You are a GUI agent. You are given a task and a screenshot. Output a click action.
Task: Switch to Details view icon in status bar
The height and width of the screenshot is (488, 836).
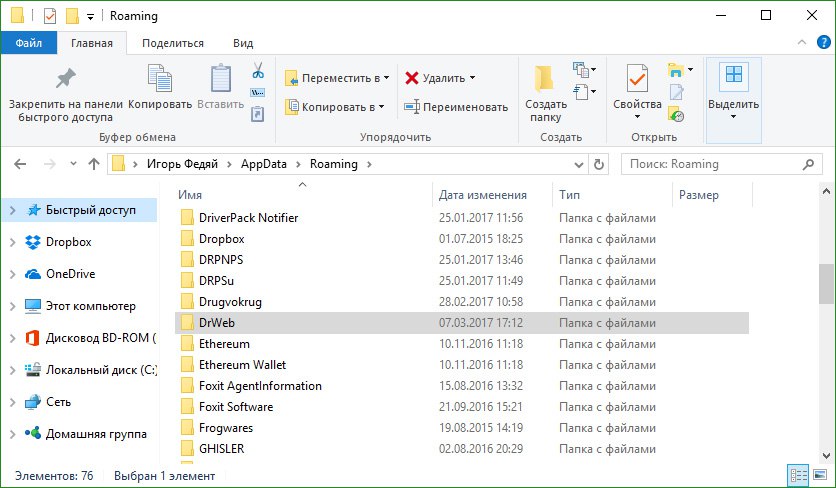799,475
